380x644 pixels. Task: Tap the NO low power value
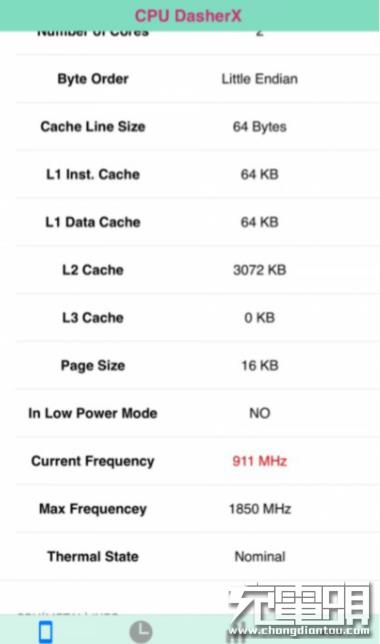coord(260,413)
